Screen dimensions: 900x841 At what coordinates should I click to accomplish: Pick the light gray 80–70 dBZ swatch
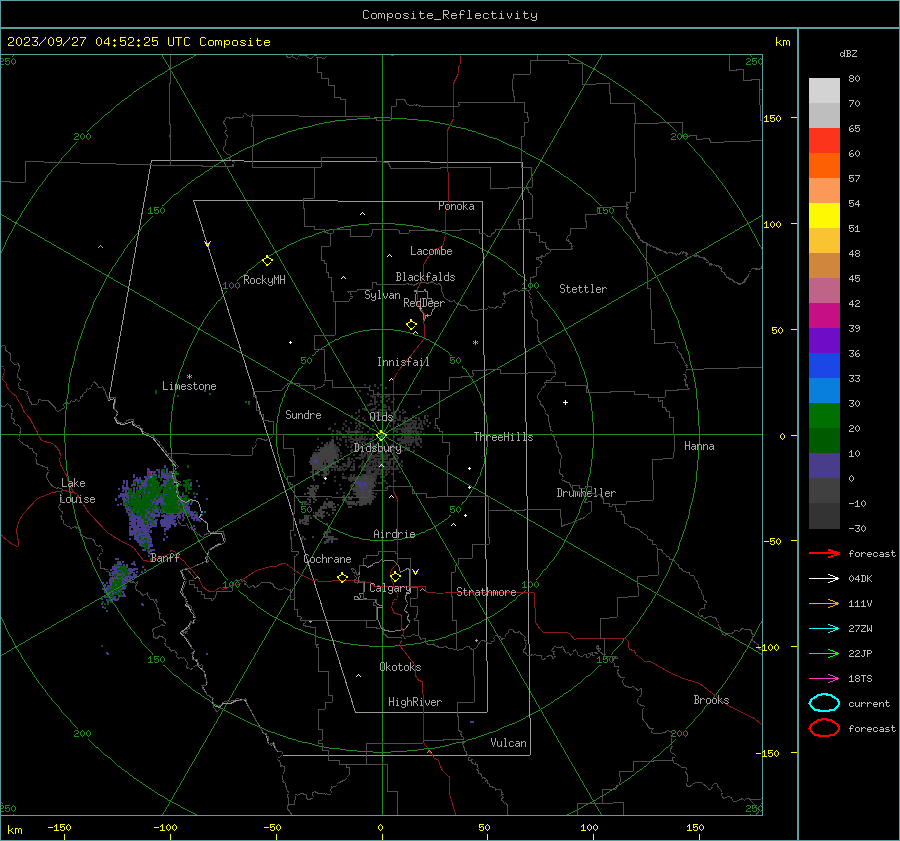pyautogui.click(x=824, y=91)
